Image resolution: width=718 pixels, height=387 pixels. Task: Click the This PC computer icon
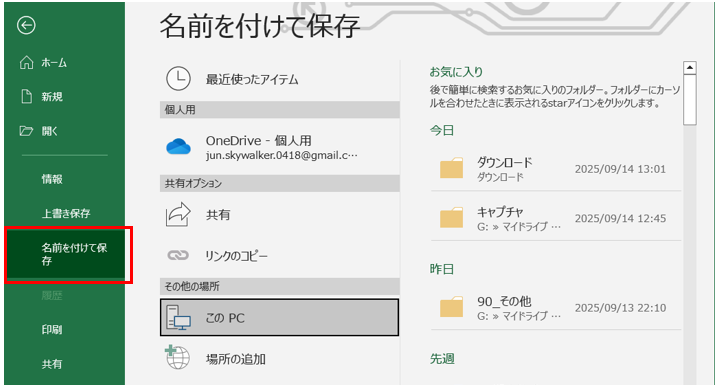tap(178, 317)
